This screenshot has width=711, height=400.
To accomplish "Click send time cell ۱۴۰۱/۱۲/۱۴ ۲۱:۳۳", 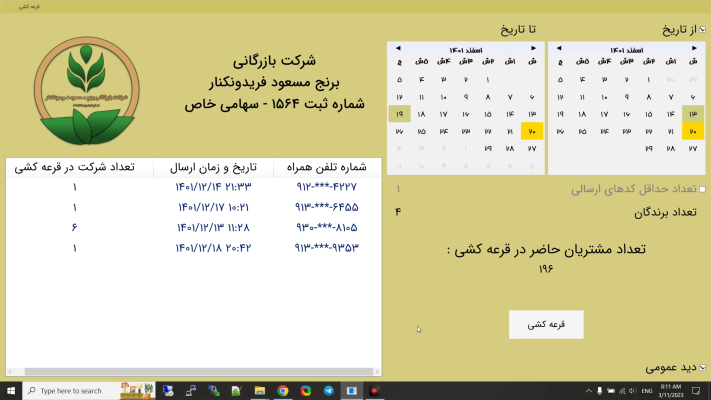I will click(213, 187).
